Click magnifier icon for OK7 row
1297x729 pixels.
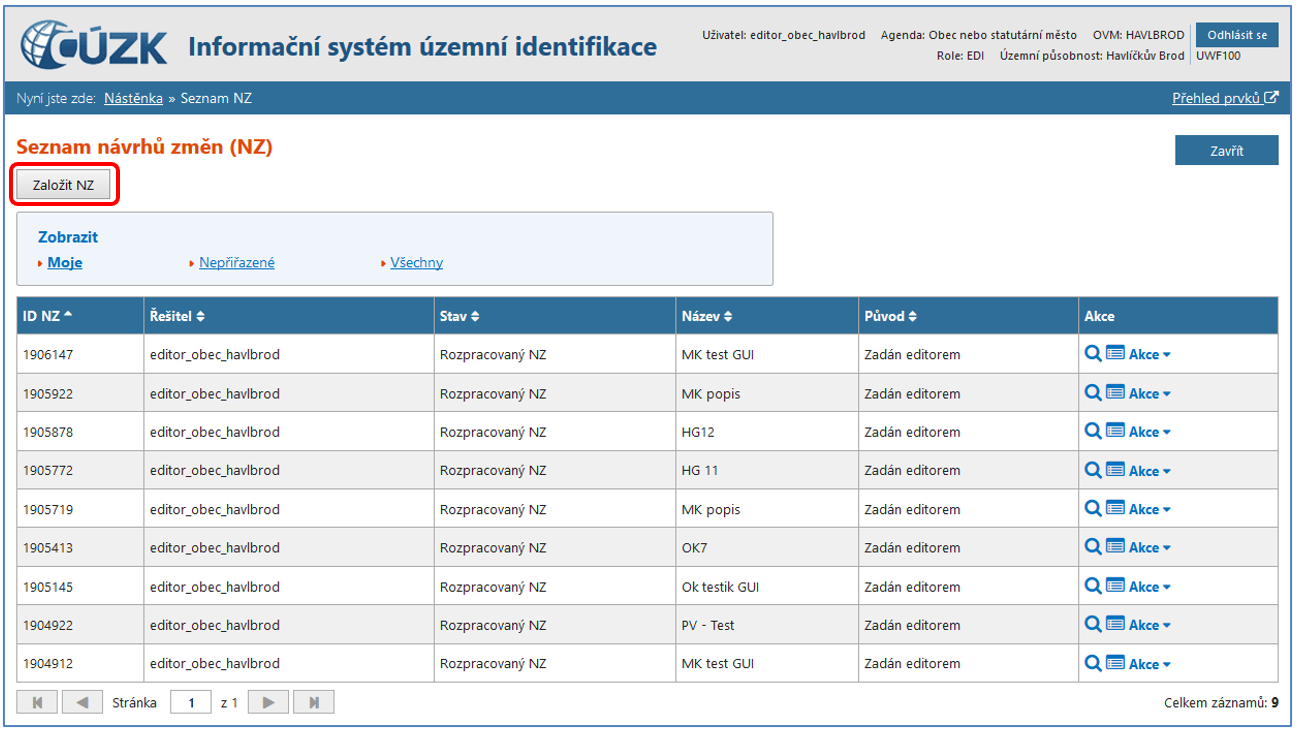point(1093,548)
